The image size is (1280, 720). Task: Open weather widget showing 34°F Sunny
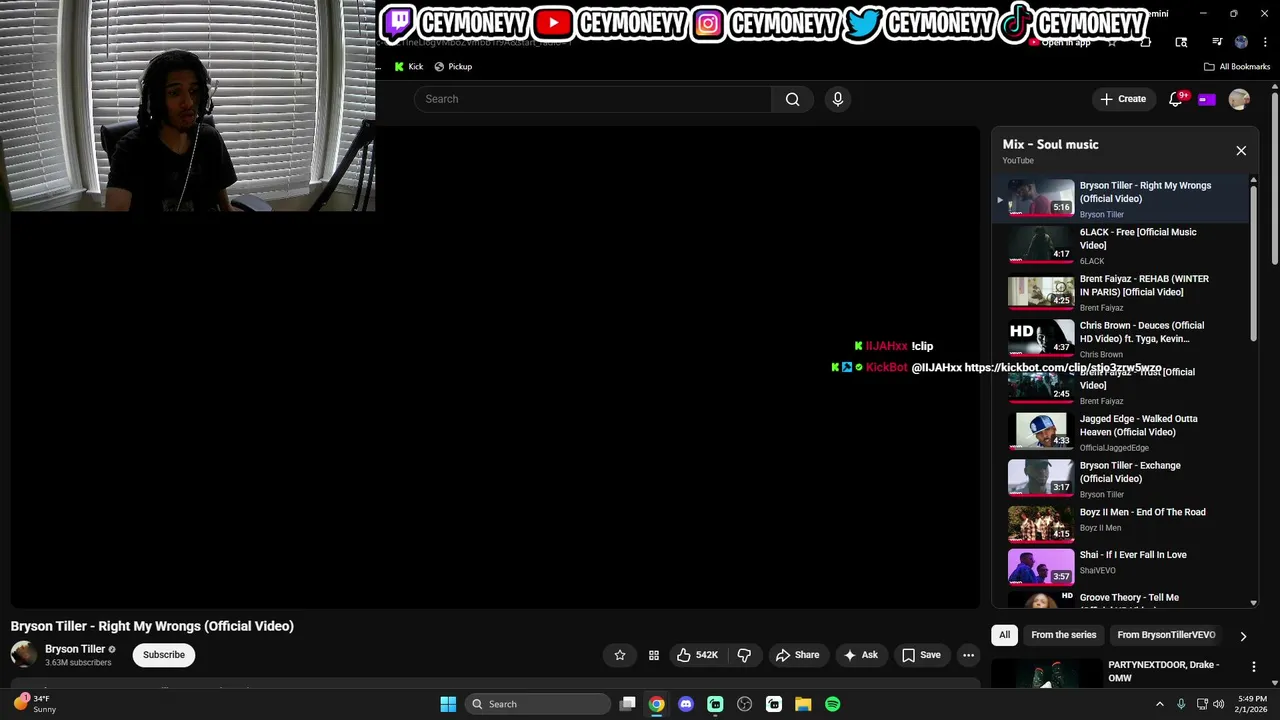35,704
